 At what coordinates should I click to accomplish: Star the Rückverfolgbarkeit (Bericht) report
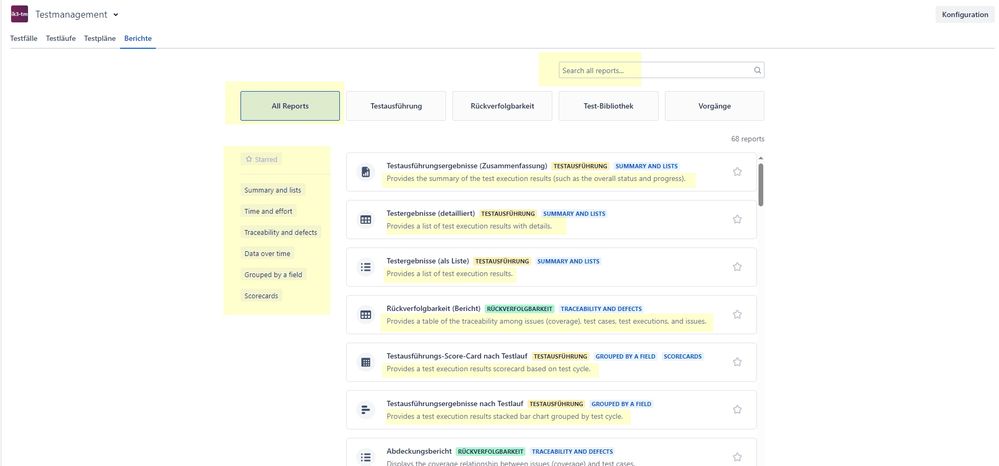pyautogui.click(x=737, y=314)
